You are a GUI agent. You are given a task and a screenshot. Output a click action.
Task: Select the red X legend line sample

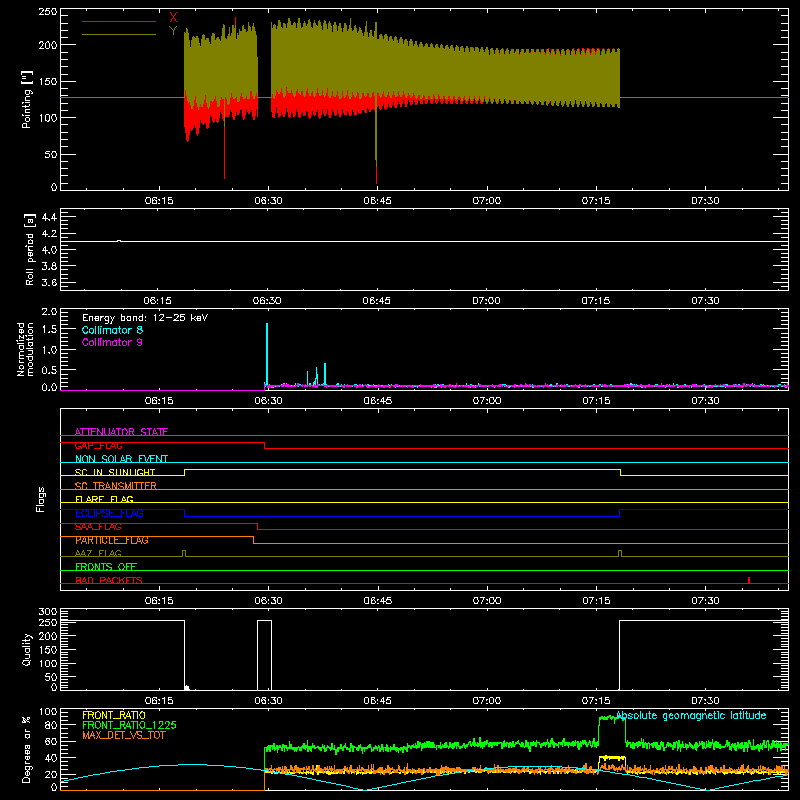(x=119, y=21)
